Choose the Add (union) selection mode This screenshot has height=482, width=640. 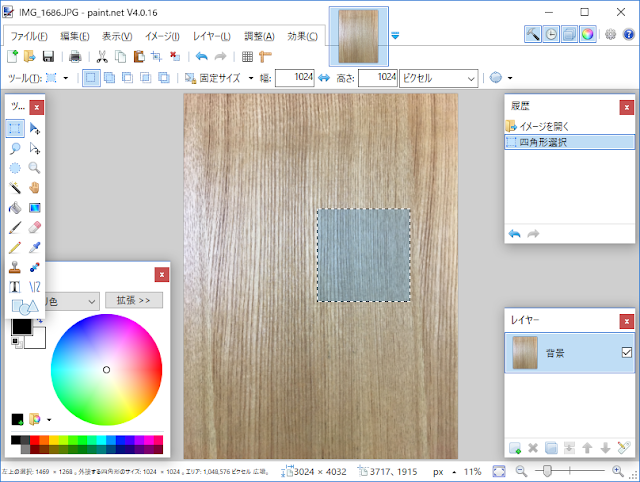(x=109, y=78)
